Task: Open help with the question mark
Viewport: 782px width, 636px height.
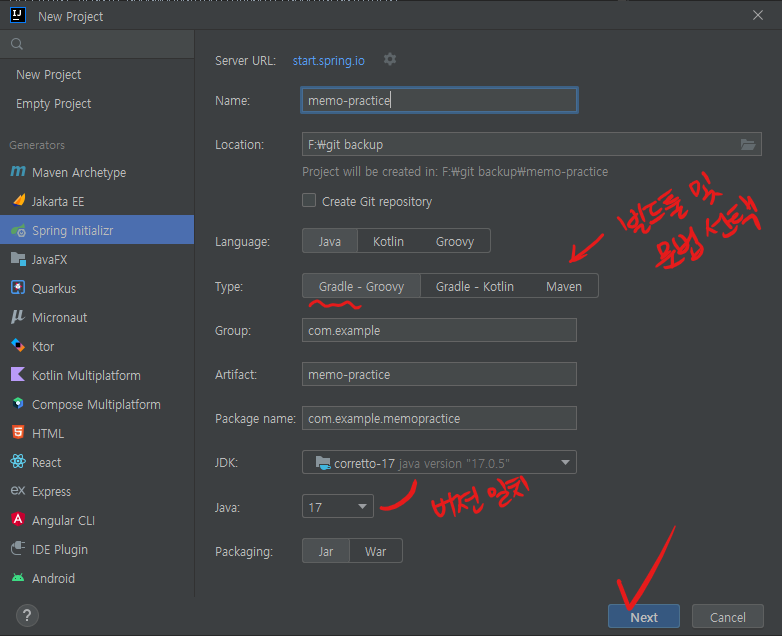Action: 27,616
